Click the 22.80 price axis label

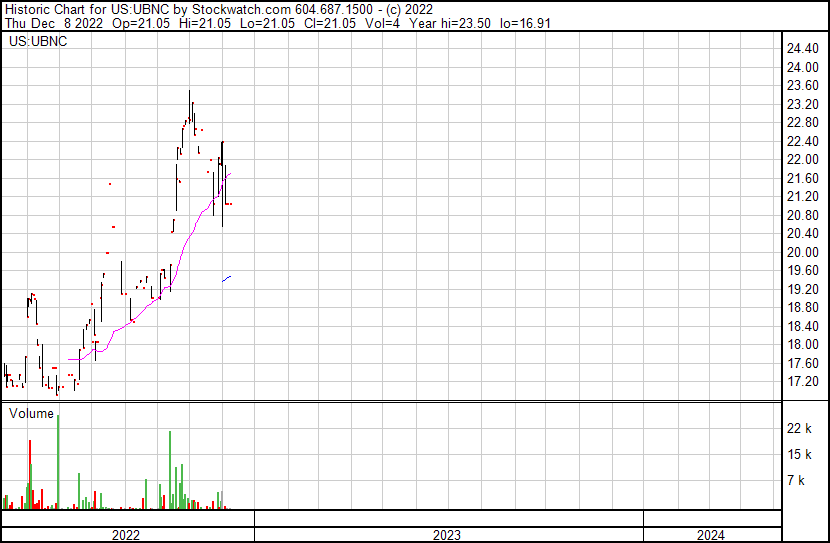pos(802,123)
